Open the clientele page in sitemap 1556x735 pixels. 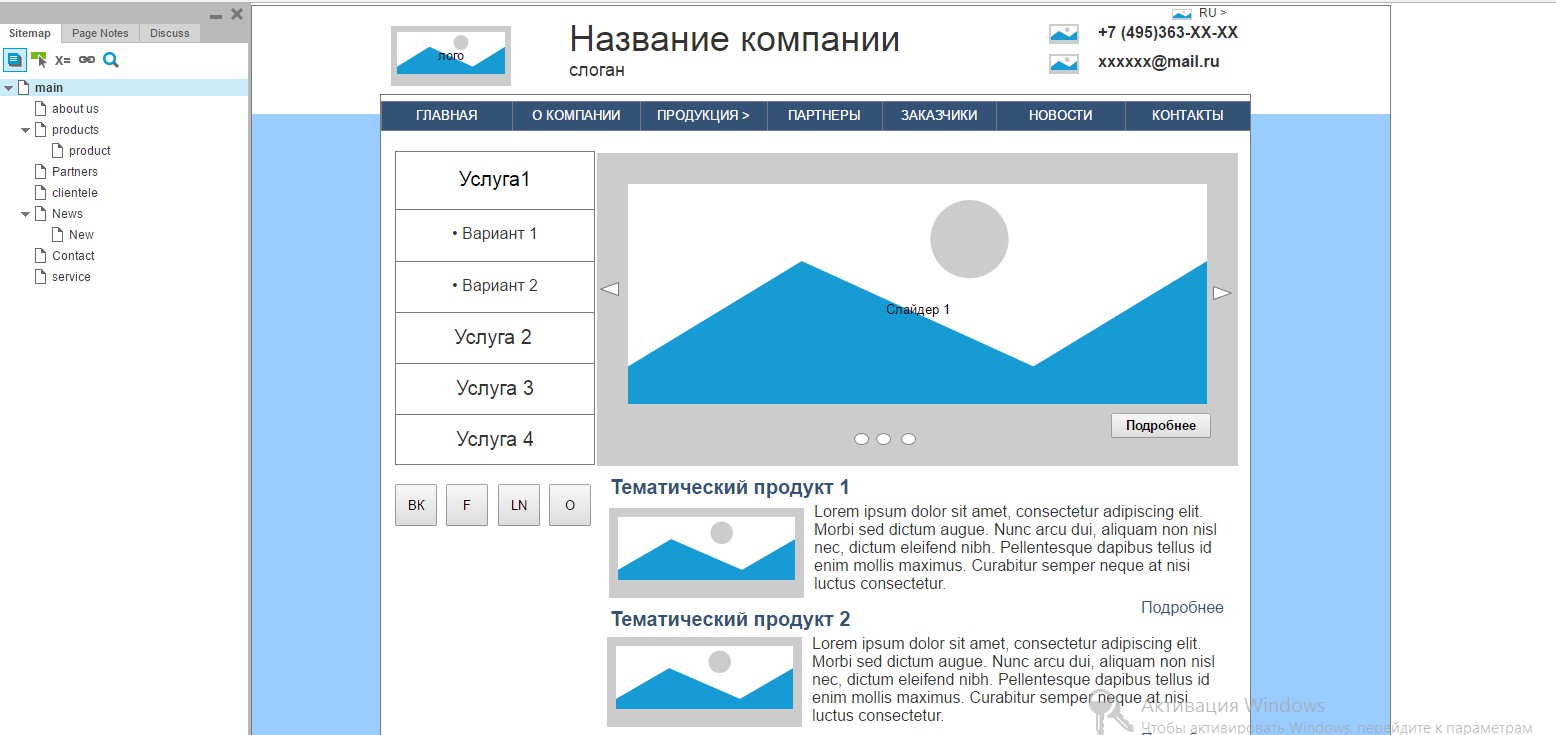tap(75, 193)
